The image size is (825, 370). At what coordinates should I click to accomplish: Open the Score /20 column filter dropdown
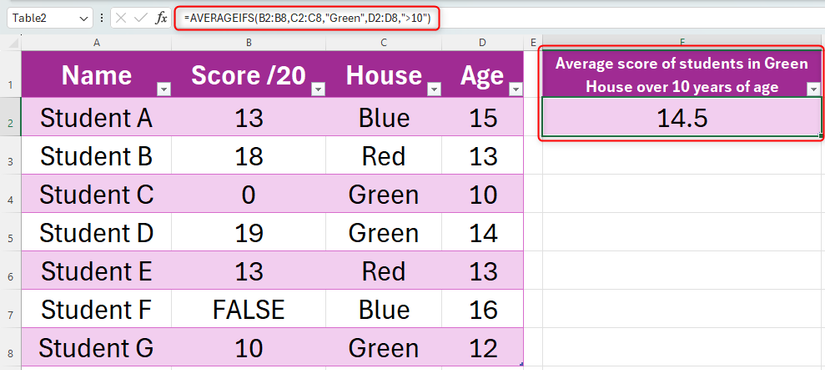(318, 90)
